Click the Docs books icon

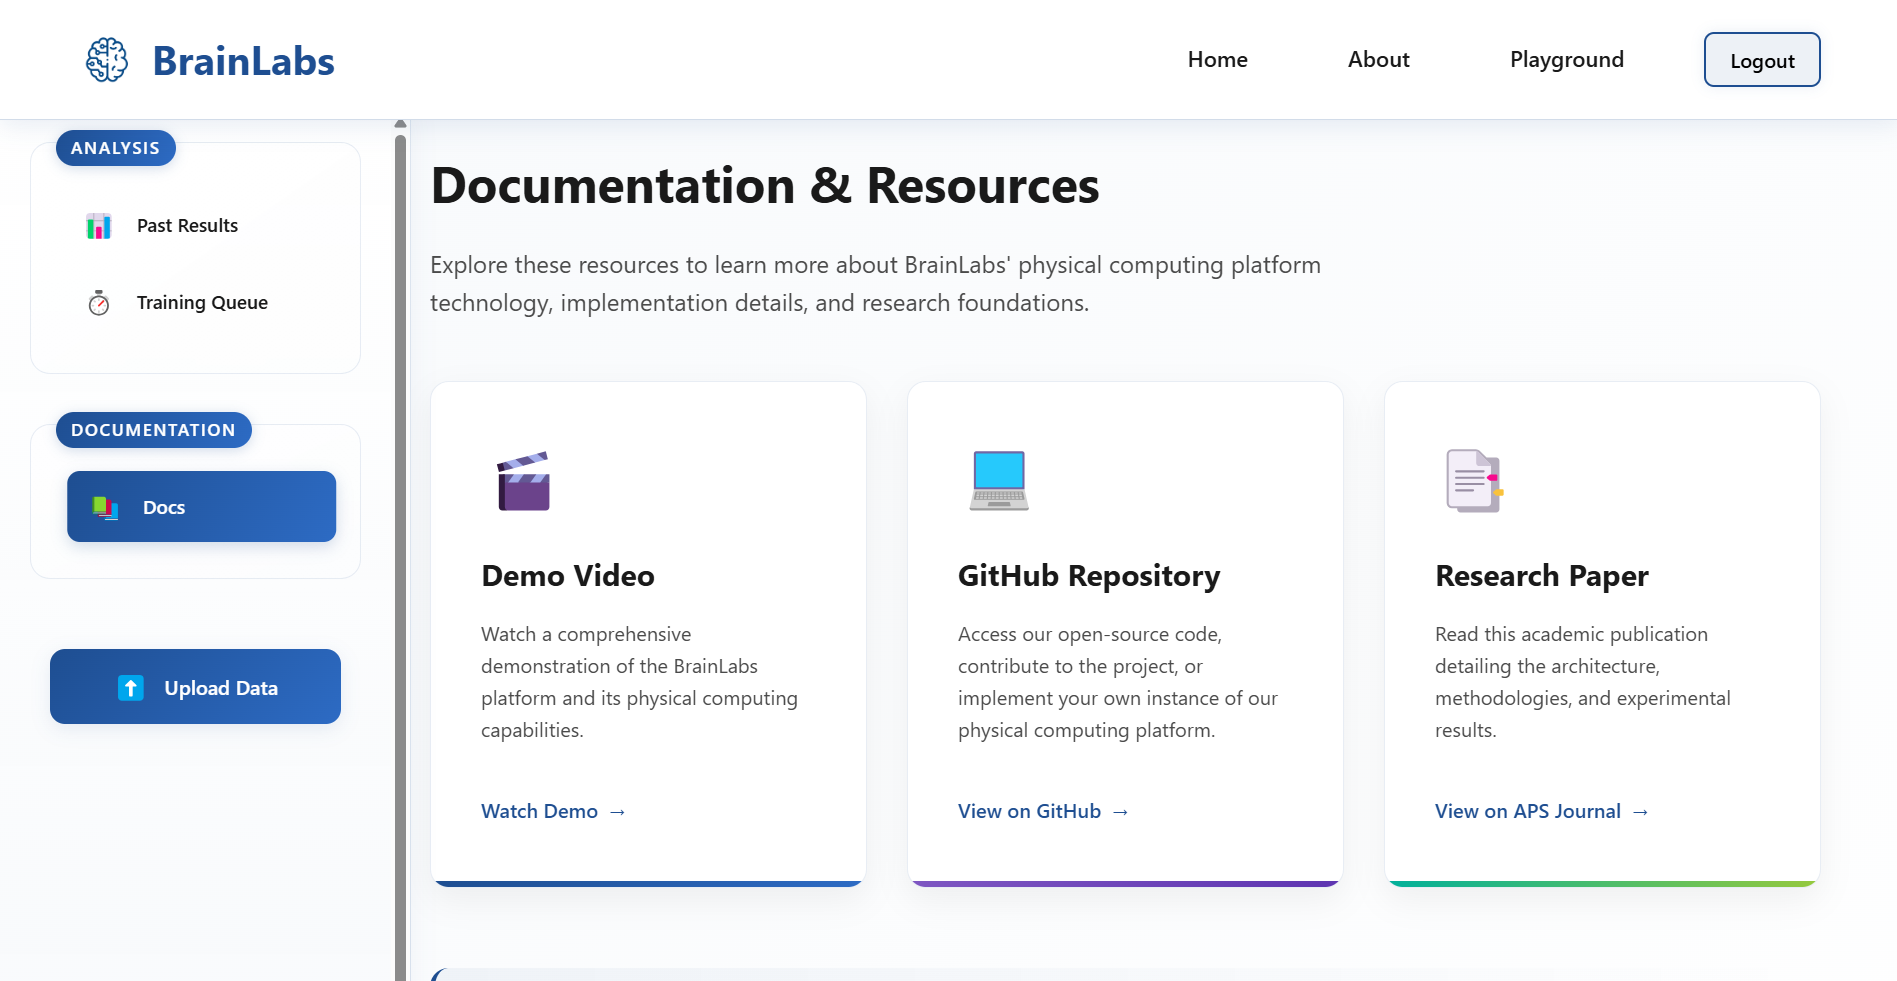tap(105, 507)
